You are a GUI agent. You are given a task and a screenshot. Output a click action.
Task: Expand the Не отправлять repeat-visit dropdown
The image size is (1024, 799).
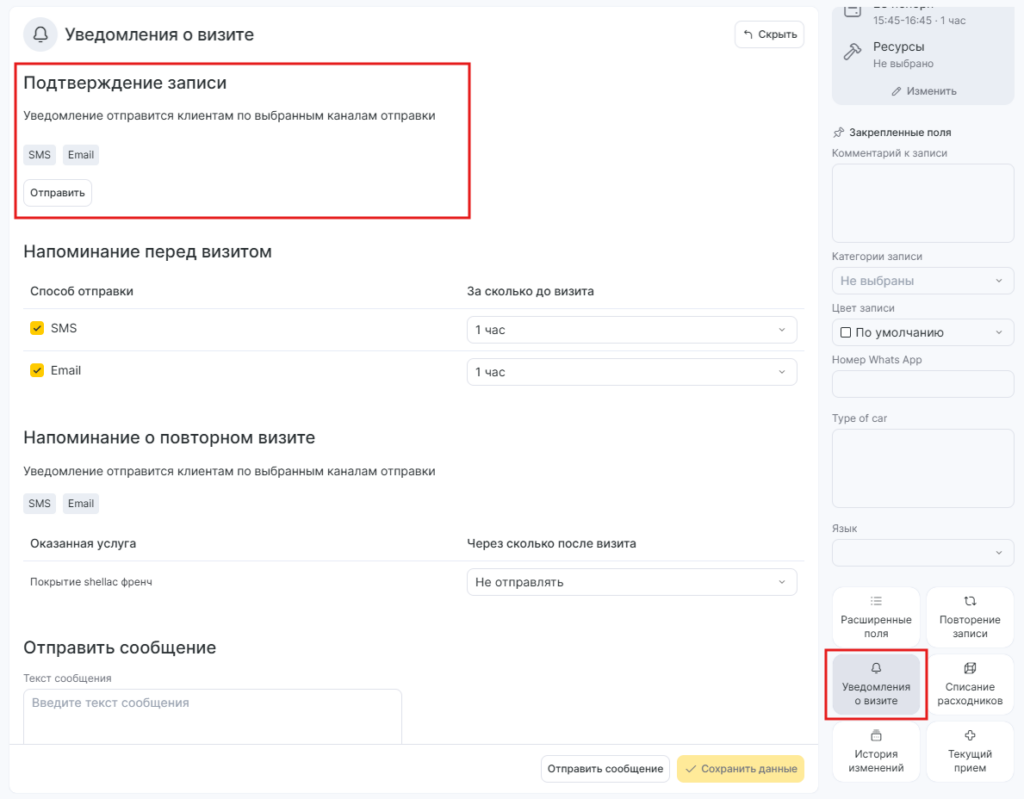tap(631, 582)
